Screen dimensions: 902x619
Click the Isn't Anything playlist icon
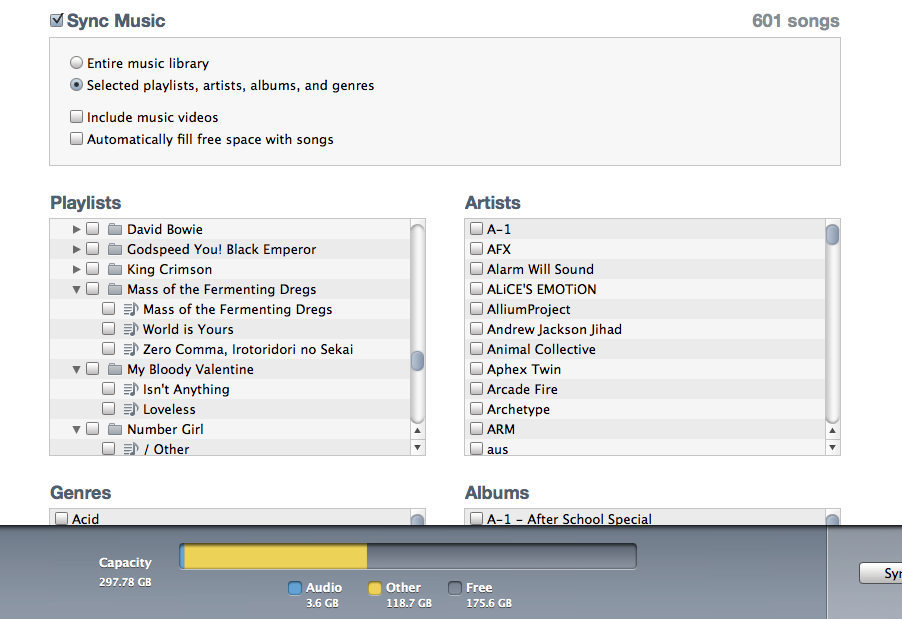(x=131, y=389)
